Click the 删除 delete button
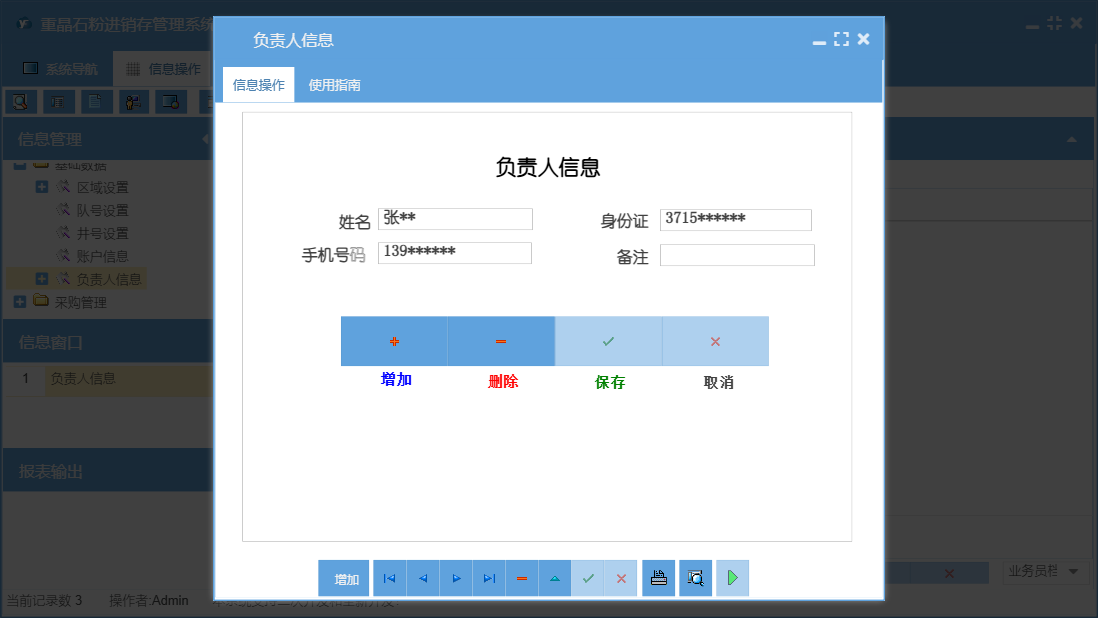 pos(501,341)
